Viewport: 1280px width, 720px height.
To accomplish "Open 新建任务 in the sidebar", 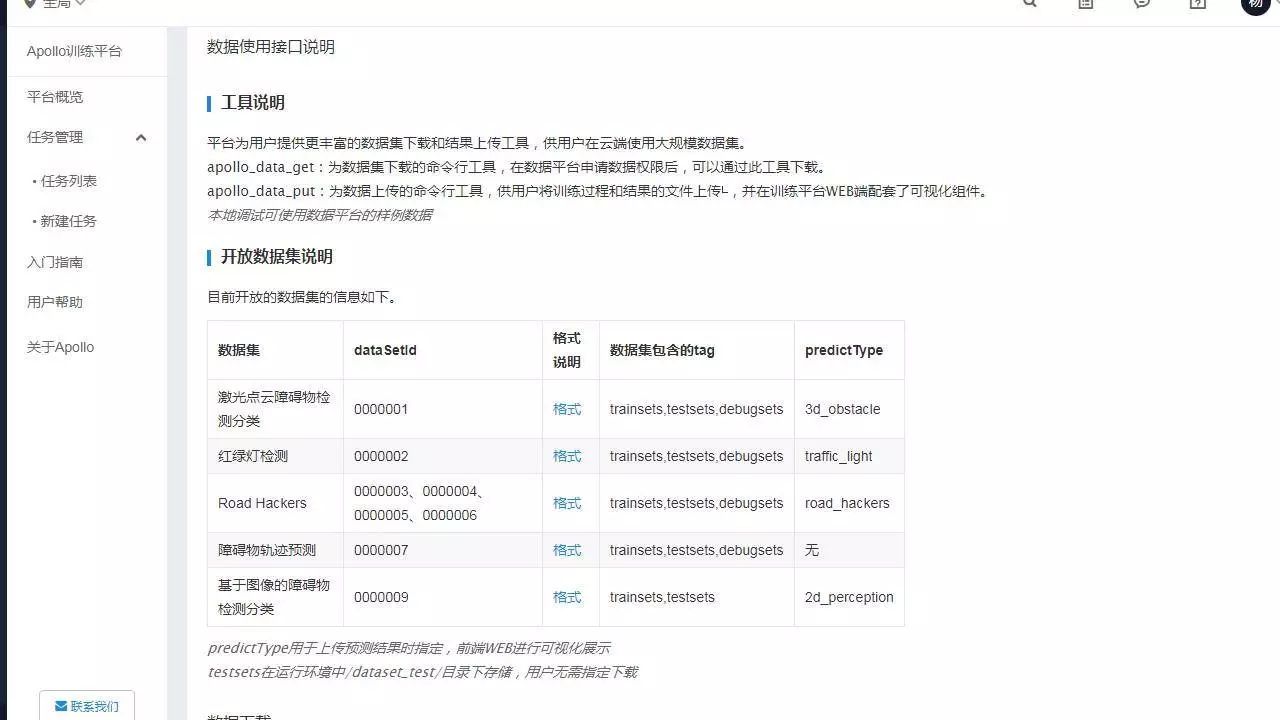I will coord(69,221).
